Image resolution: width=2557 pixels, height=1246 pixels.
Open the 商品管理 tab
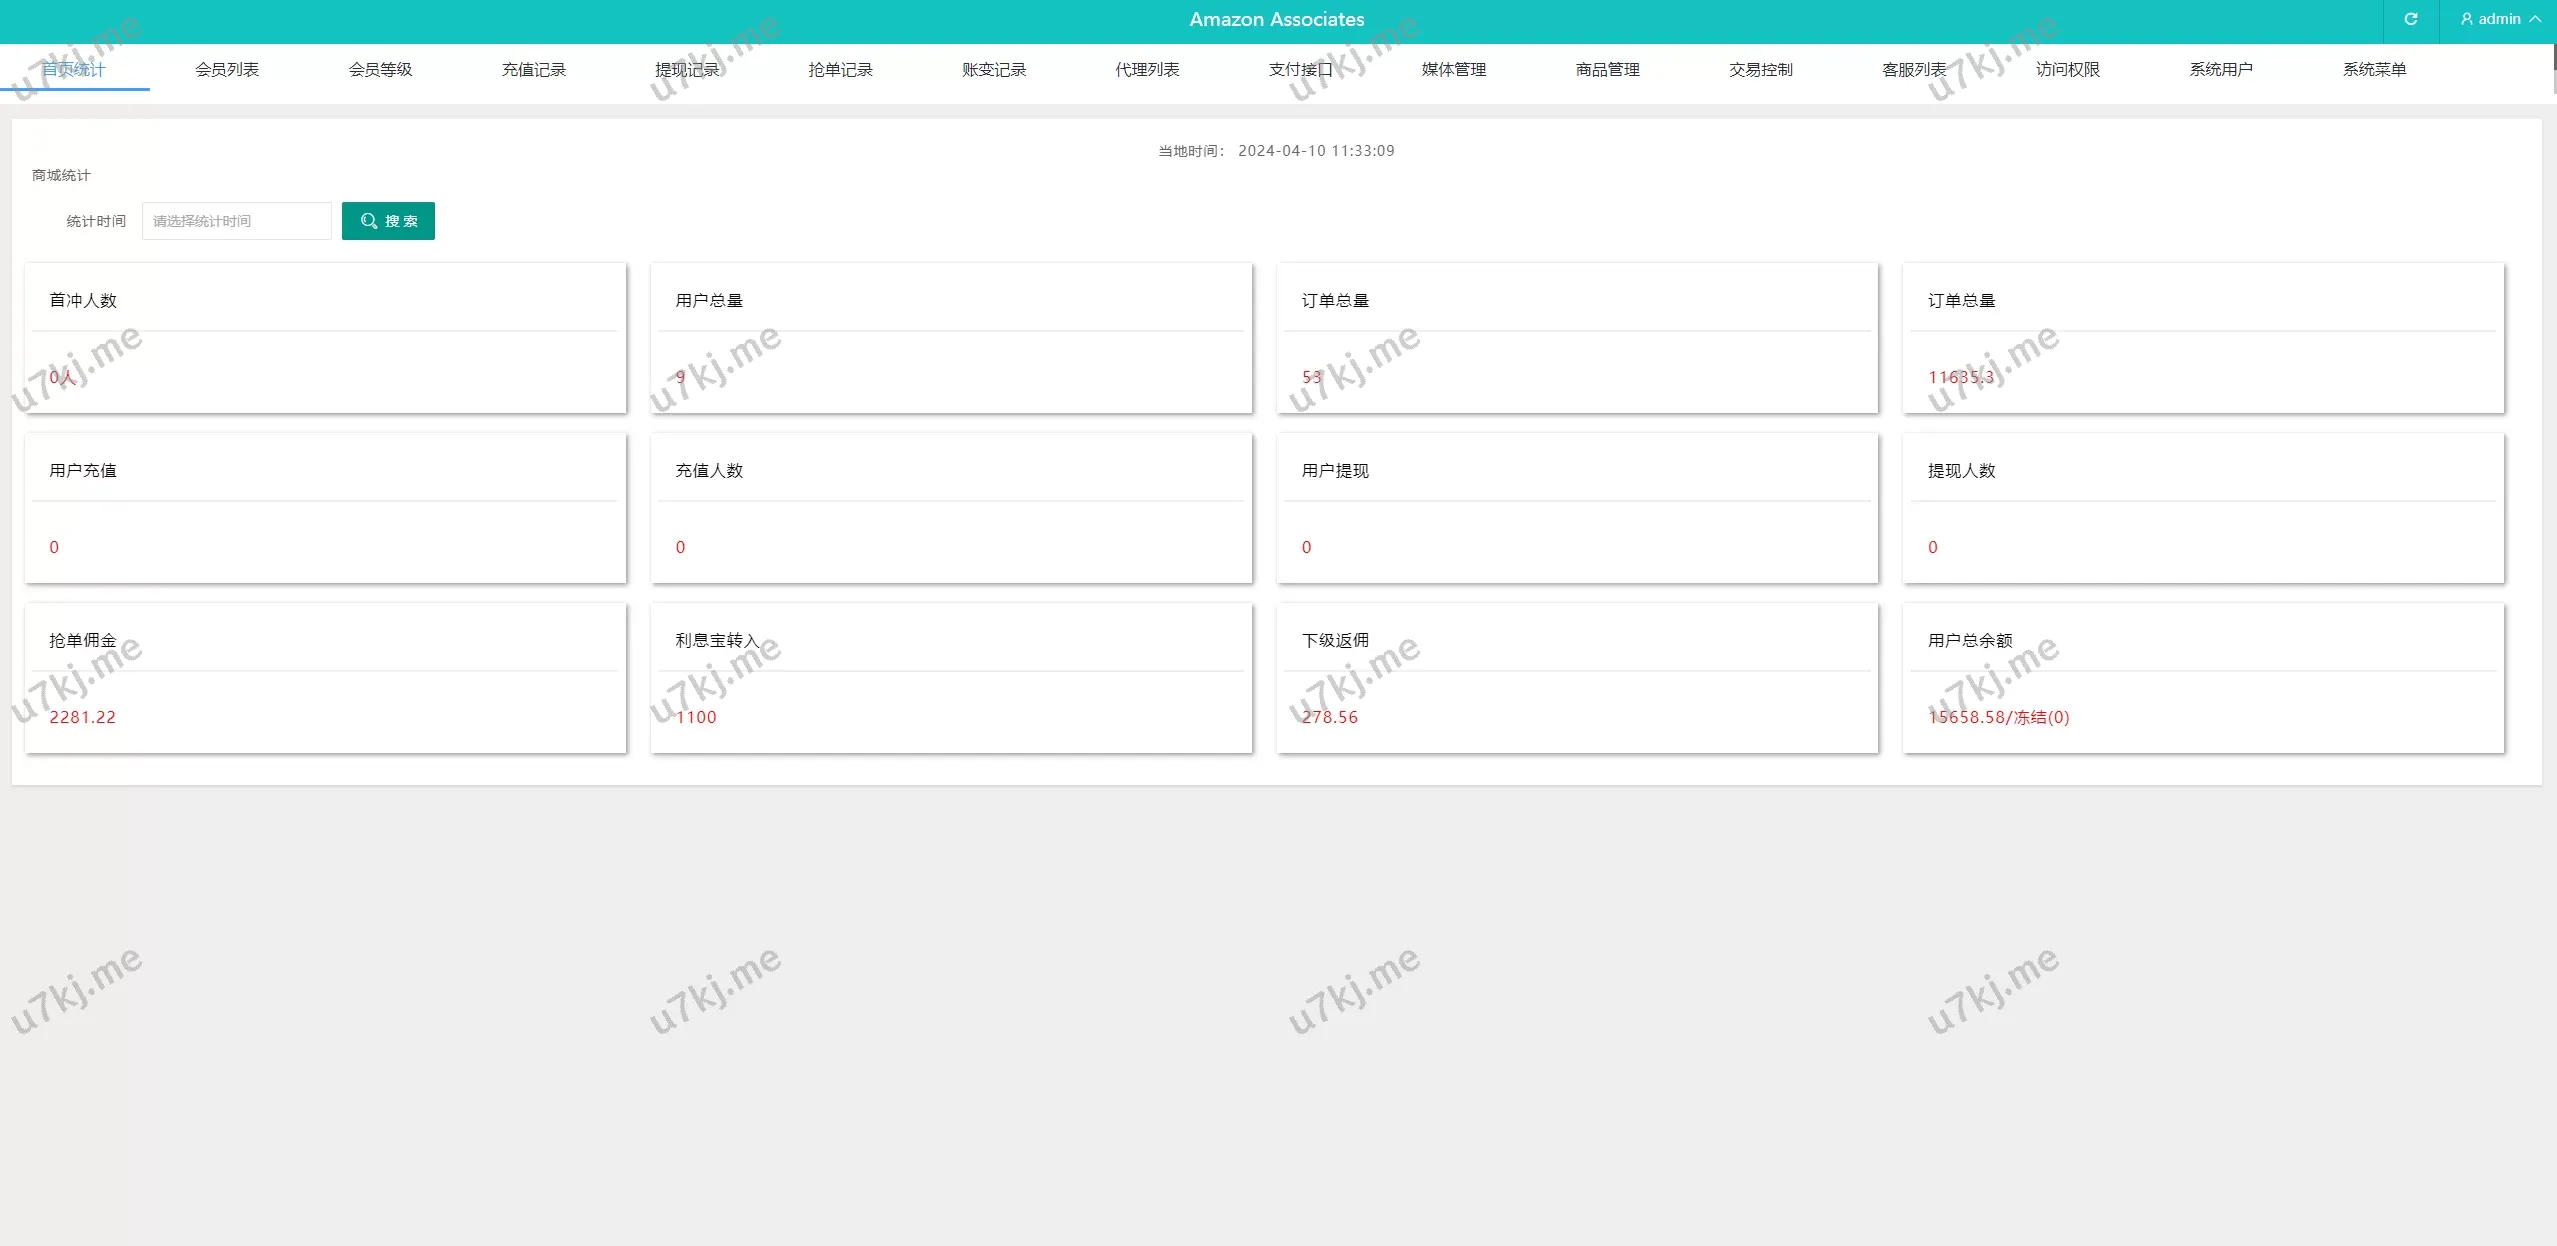[x=1608, y=69]
